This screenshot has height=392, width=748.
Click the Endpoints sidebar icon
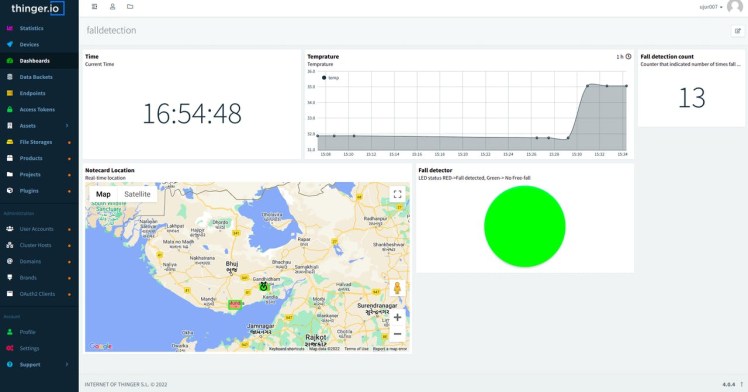tap(10, 93)
